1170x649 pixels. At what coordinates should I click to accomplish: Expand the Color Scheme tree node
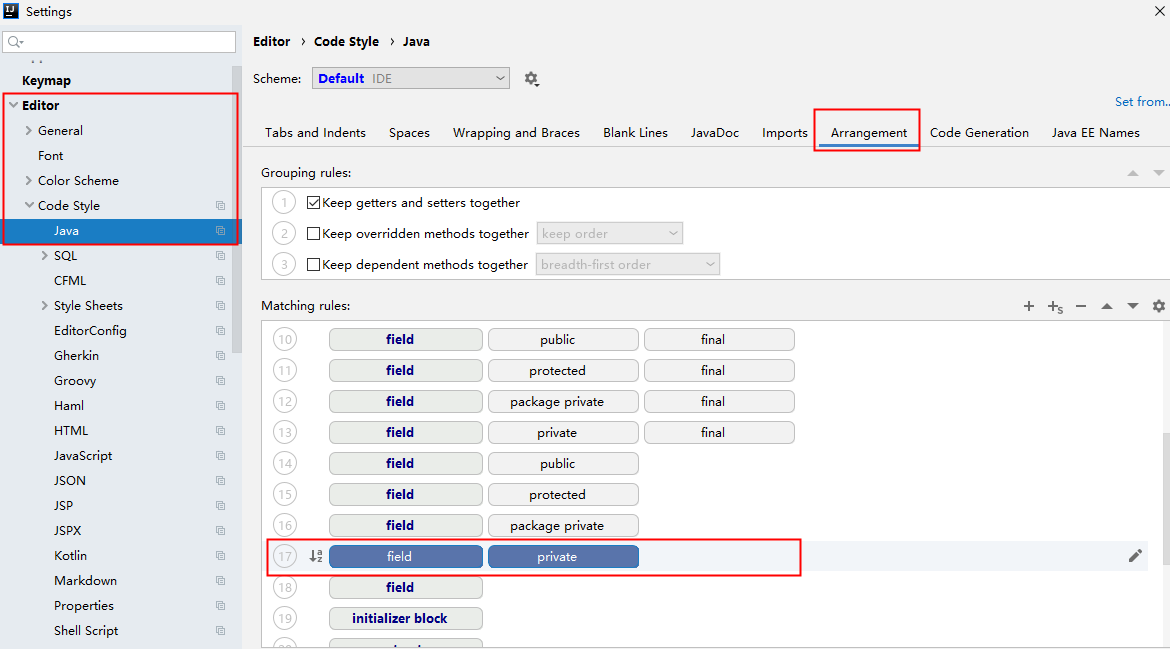28,181
